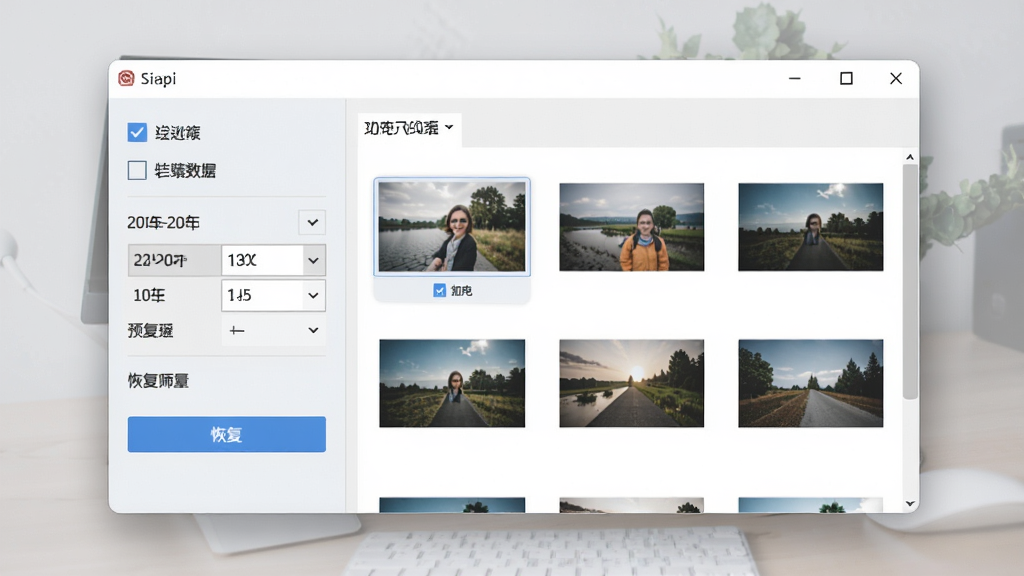Maximize the Siapi window
The image size is (1024, 576).
[846, 78]
